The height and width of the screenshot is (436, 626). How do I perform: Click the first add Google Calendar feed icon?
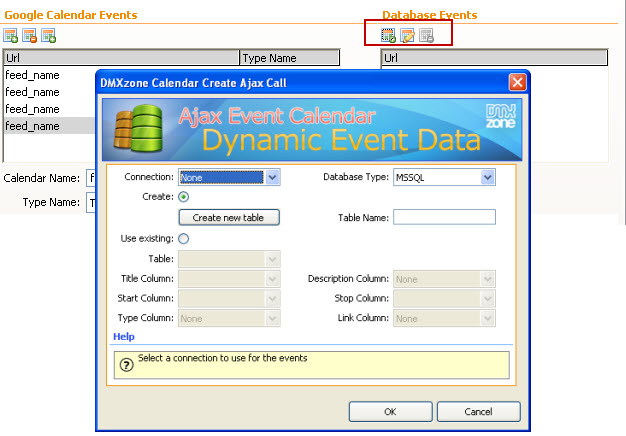(11, 36)
